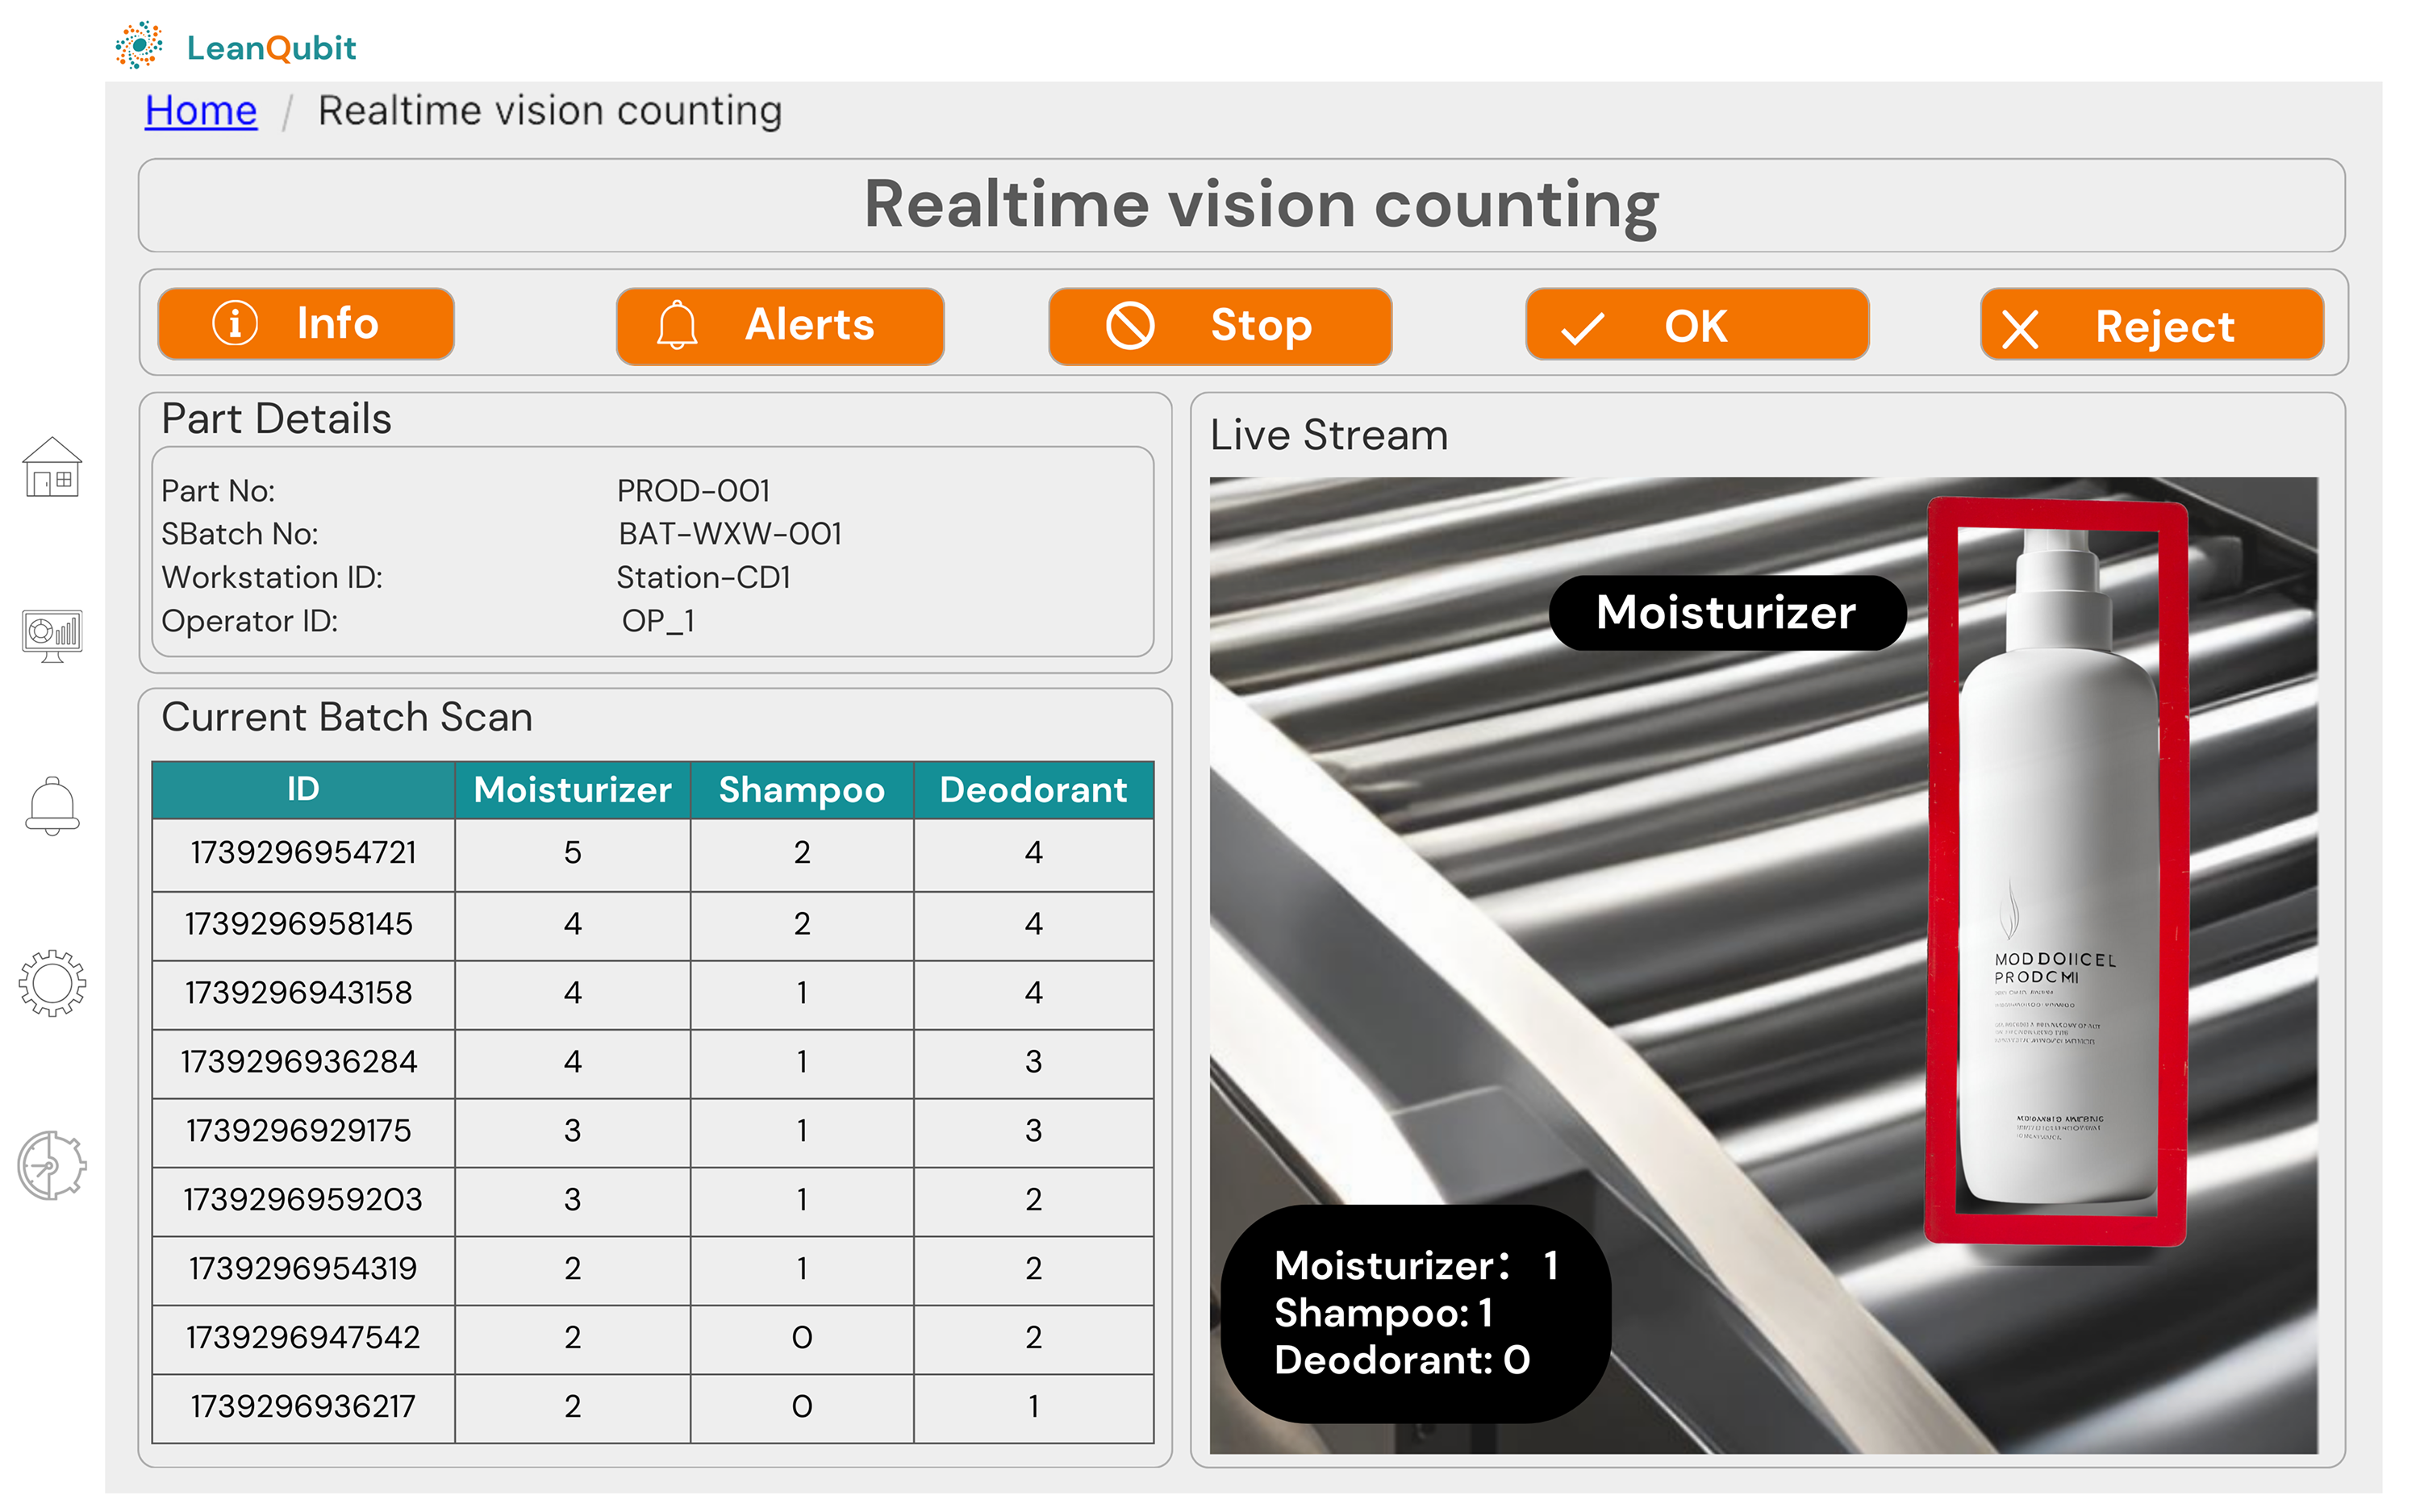Select row ID 1739296929175
2420x1512 pixels.
299,1131
